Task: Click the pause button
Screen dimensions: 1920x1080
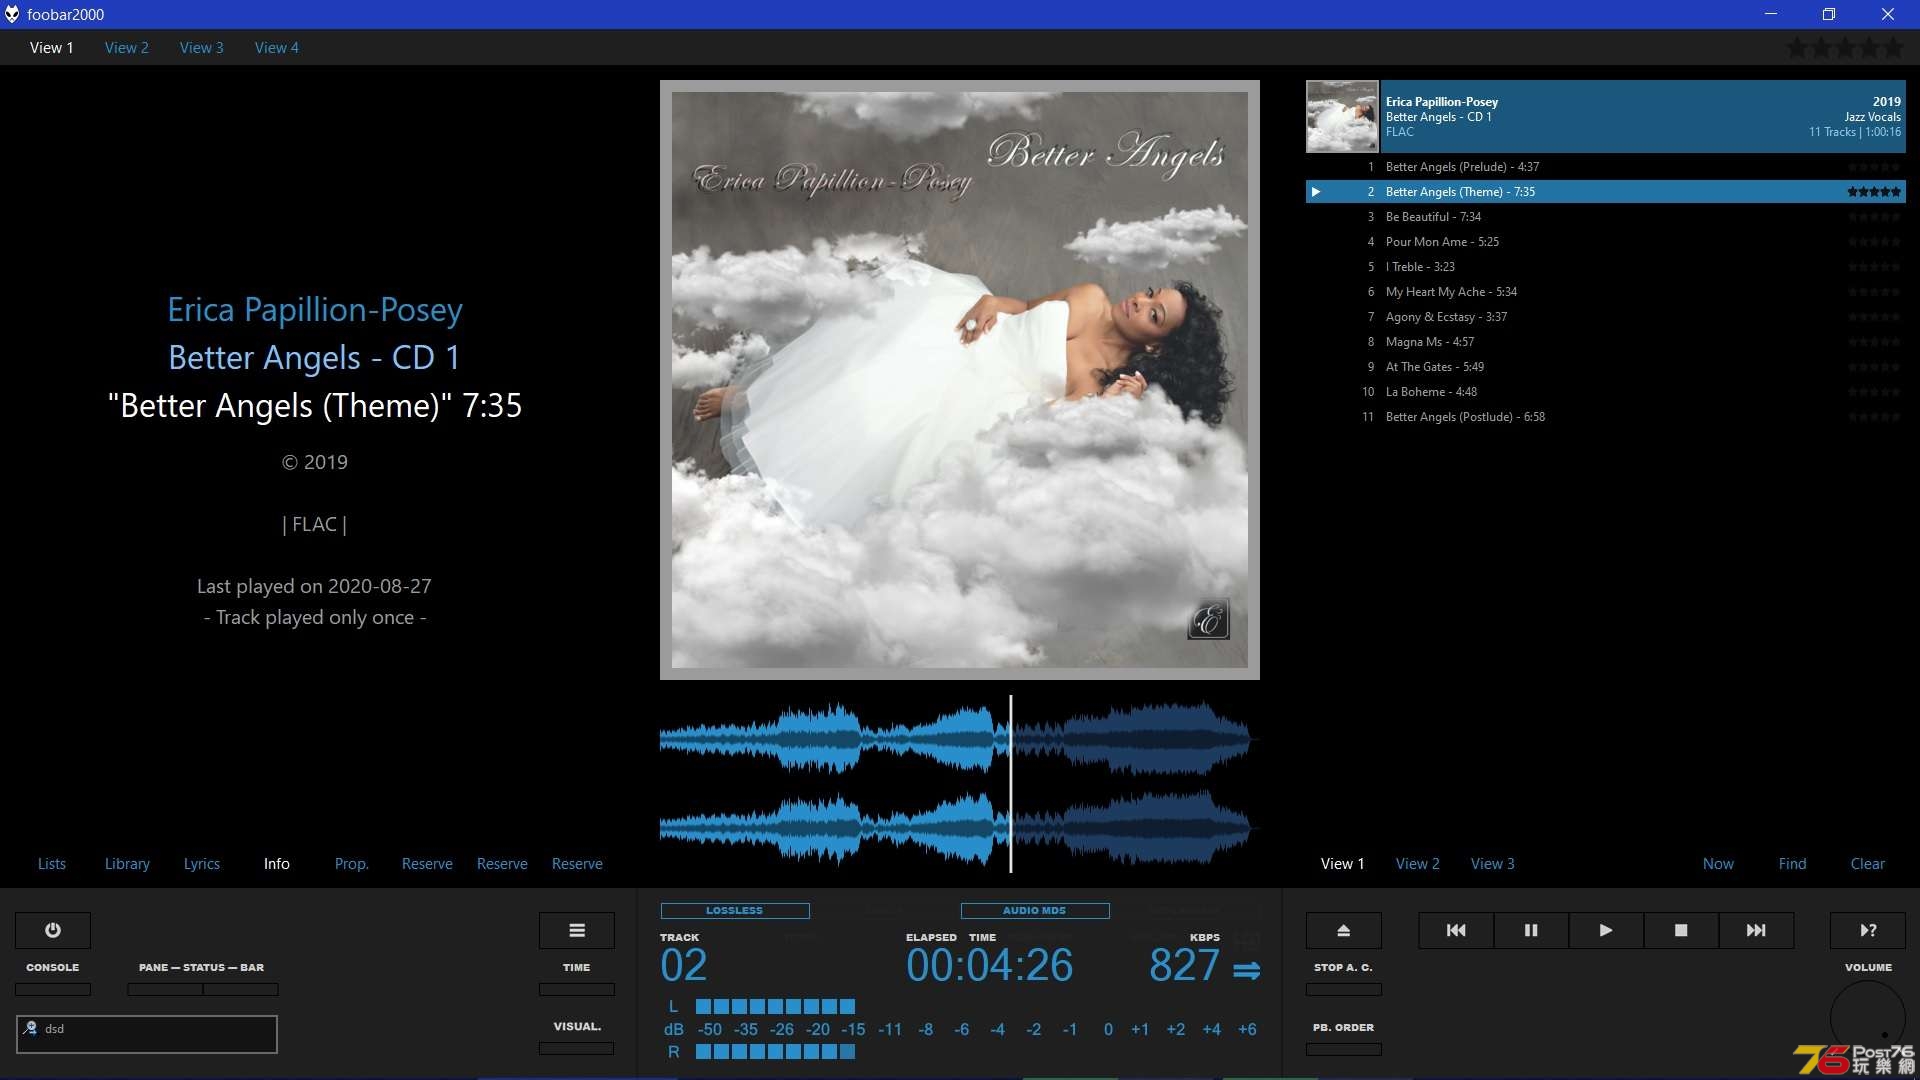Action: pyautogui.click(x=1531, y=930)
